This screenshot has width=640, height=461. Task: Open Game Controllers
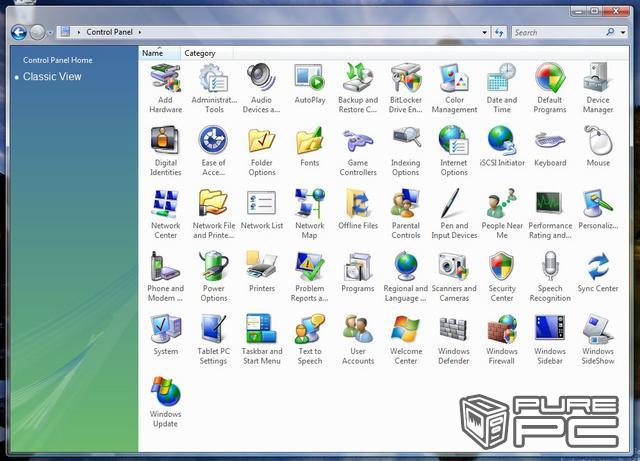tap(358, 151)
